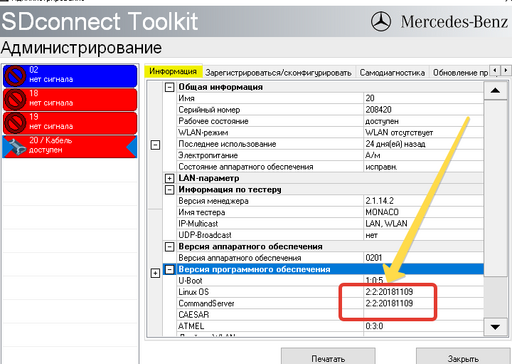This screenshot has height=364, width=512.
Task: Collapse Версия программного обеспечения section
Action: click(170, 269)
